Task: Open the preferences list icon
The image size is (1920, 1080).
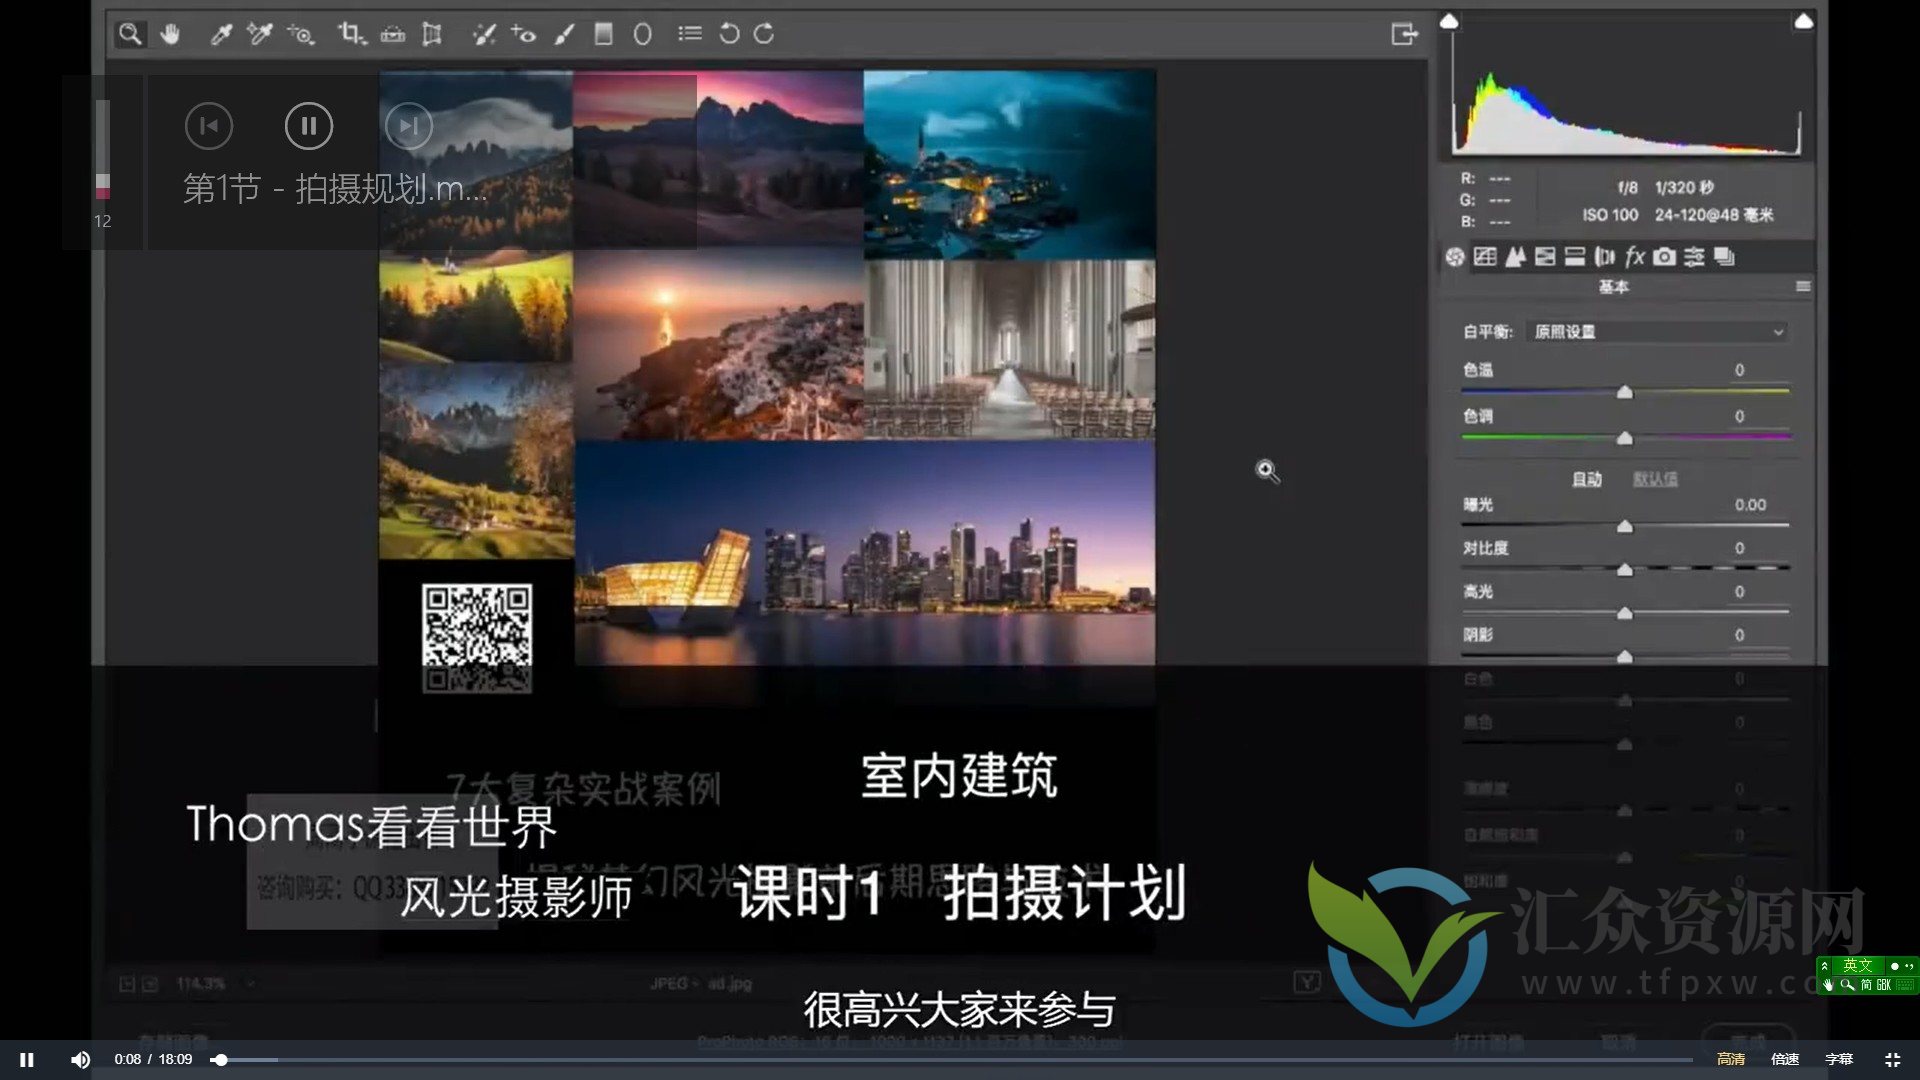Action: [689, 34]
